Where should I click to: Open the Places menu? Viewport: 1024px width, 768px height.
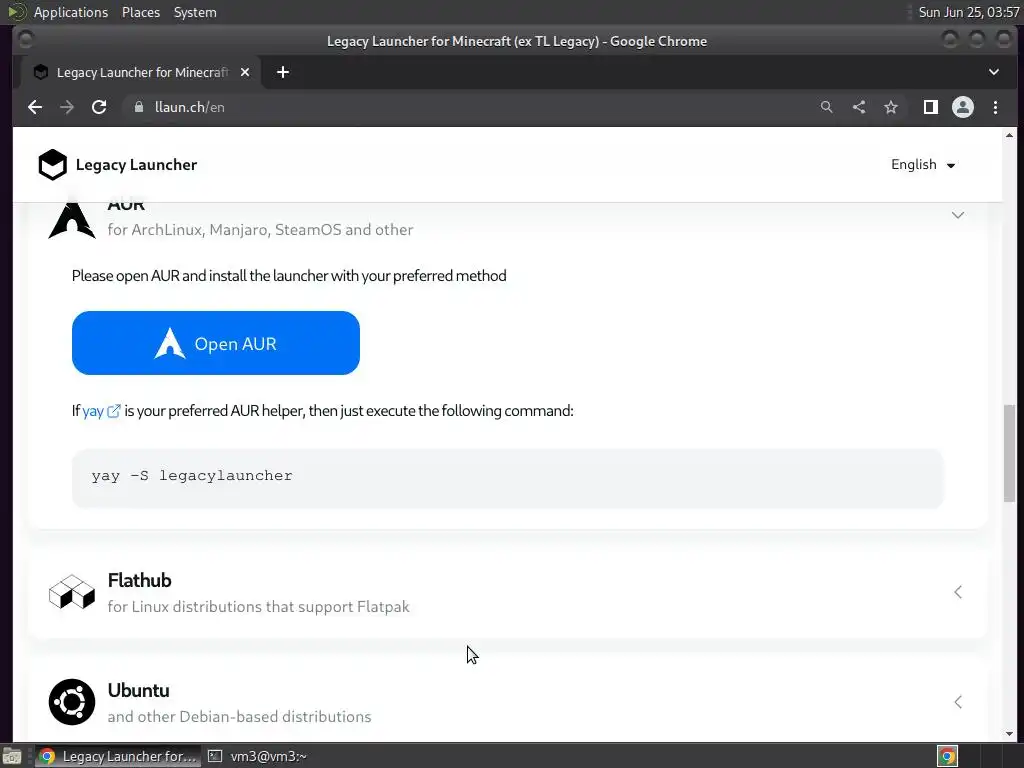pos(141,12)
